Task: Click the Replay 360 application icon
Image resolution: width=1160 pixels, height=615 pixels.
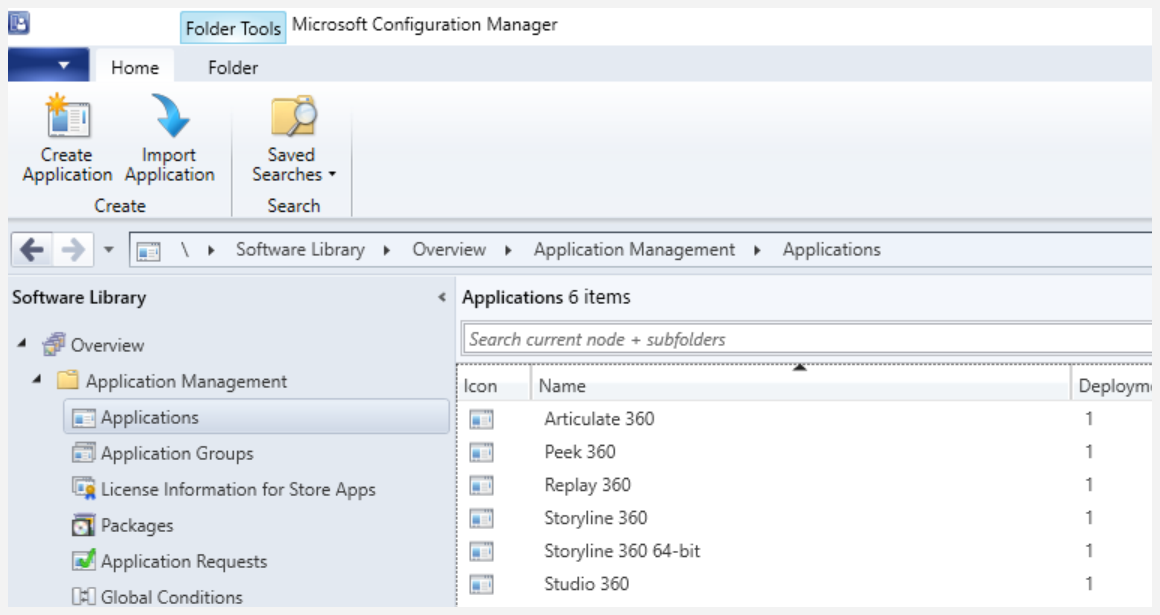Action: 482,485
